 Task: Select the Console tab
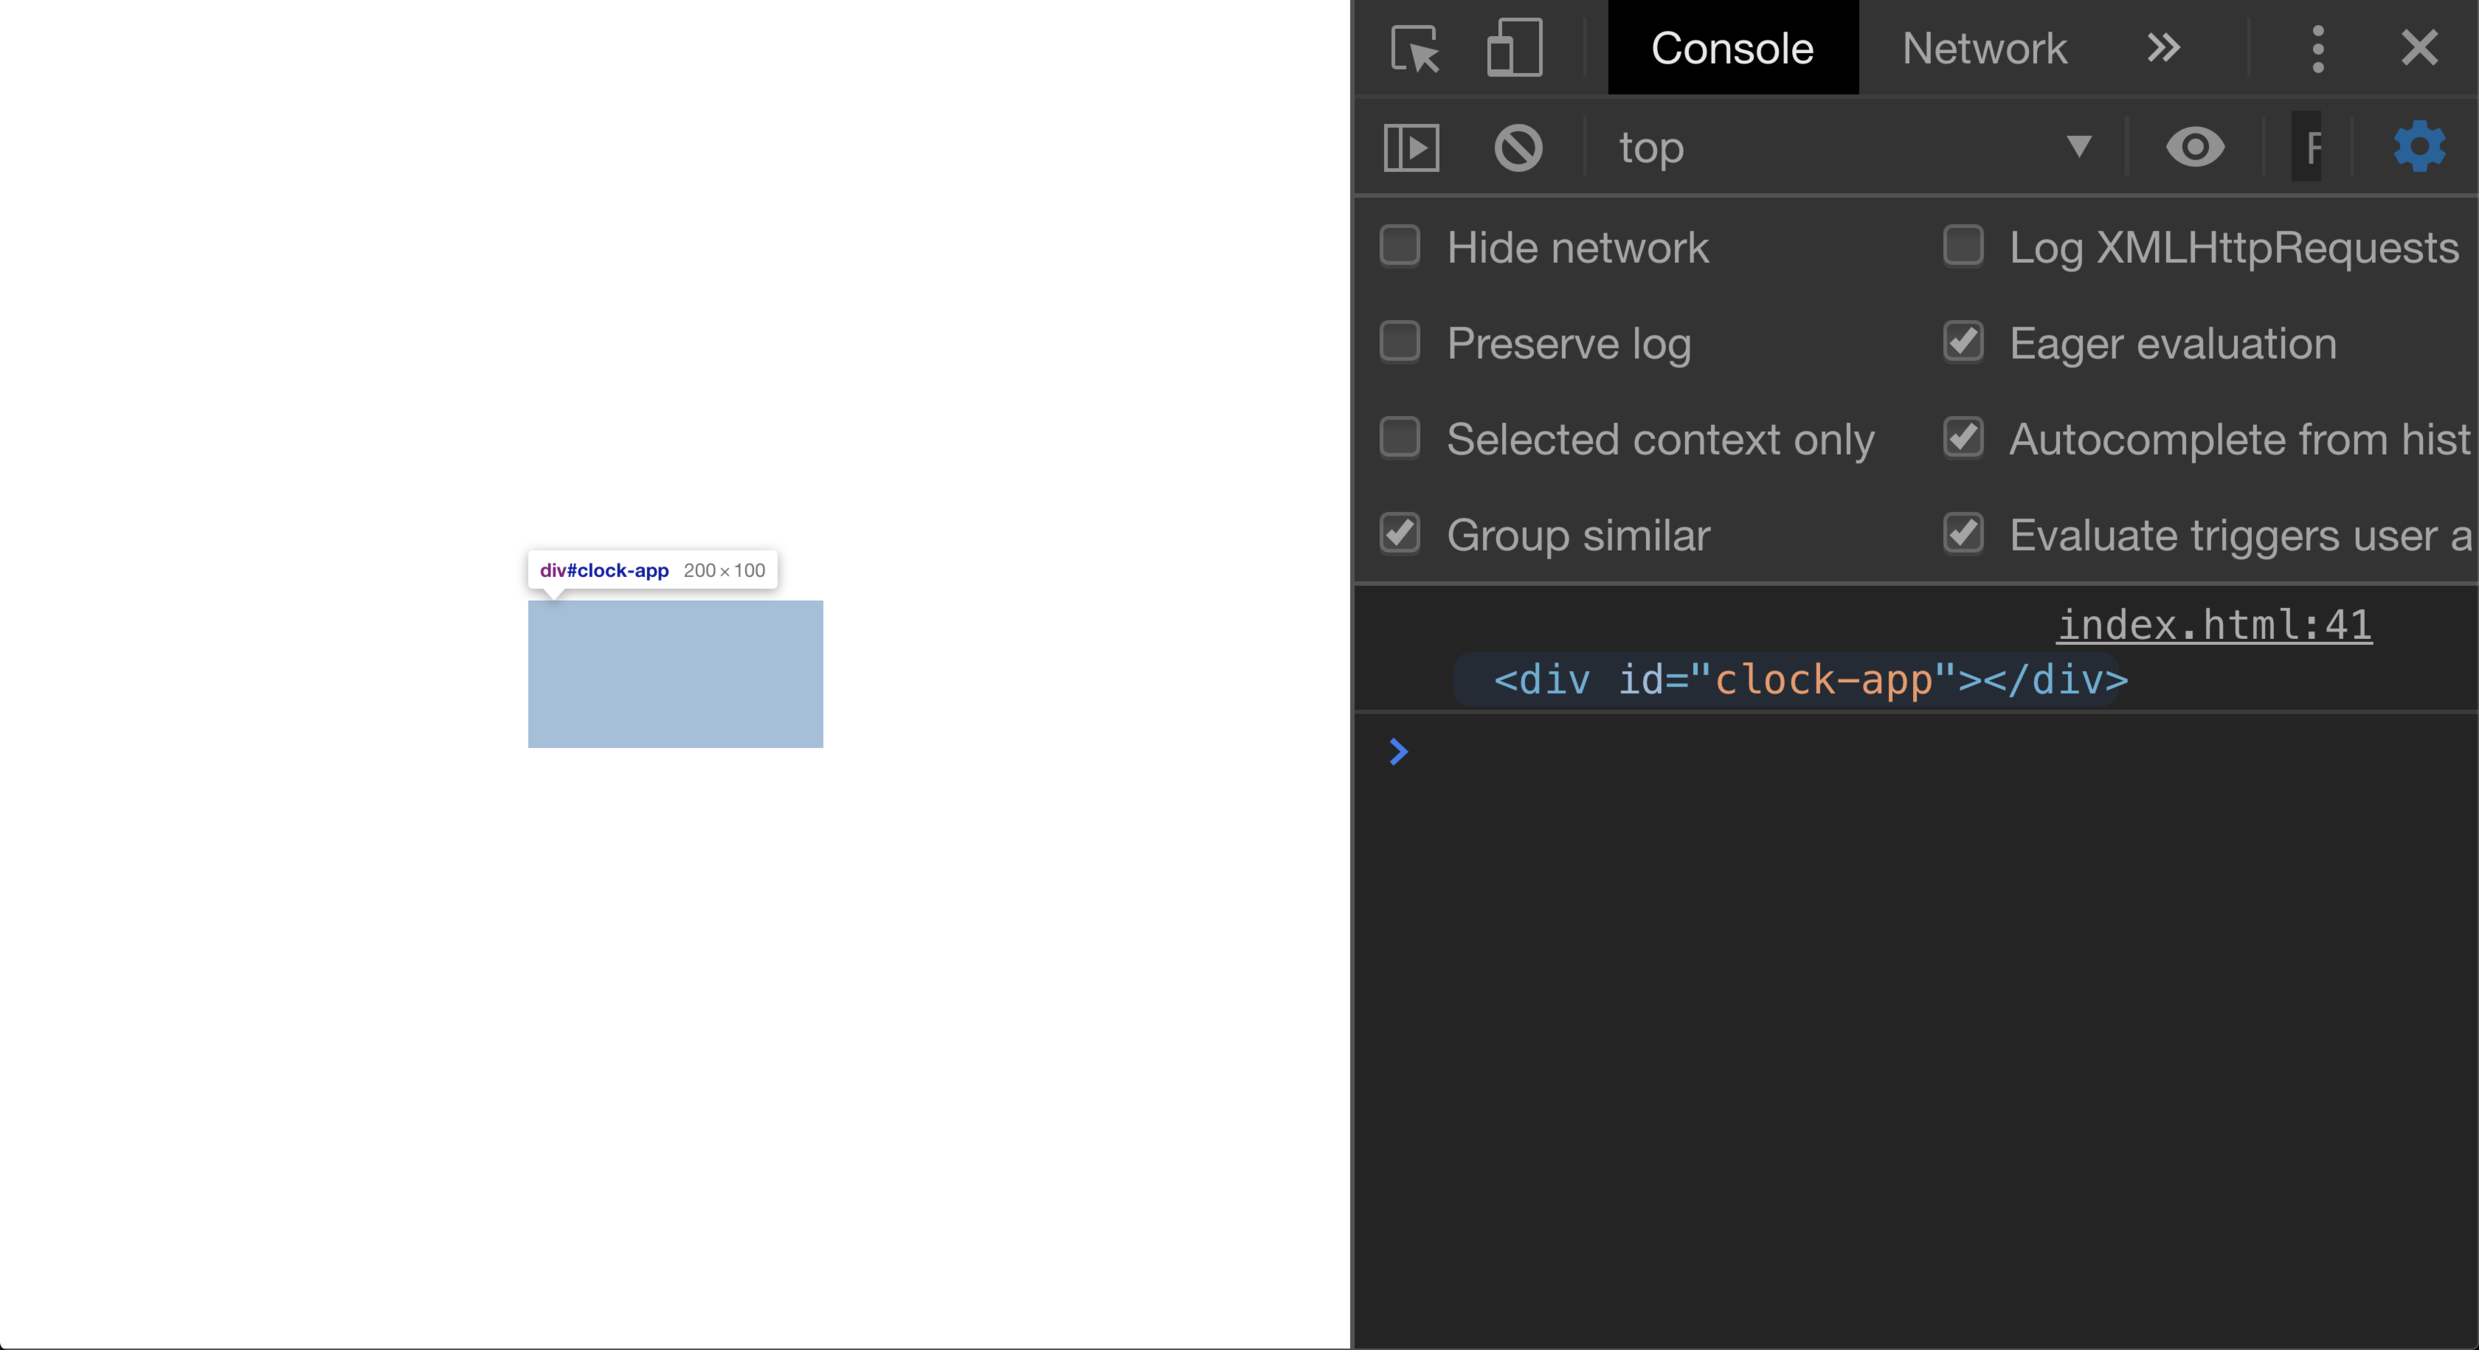pos(1732,48)
